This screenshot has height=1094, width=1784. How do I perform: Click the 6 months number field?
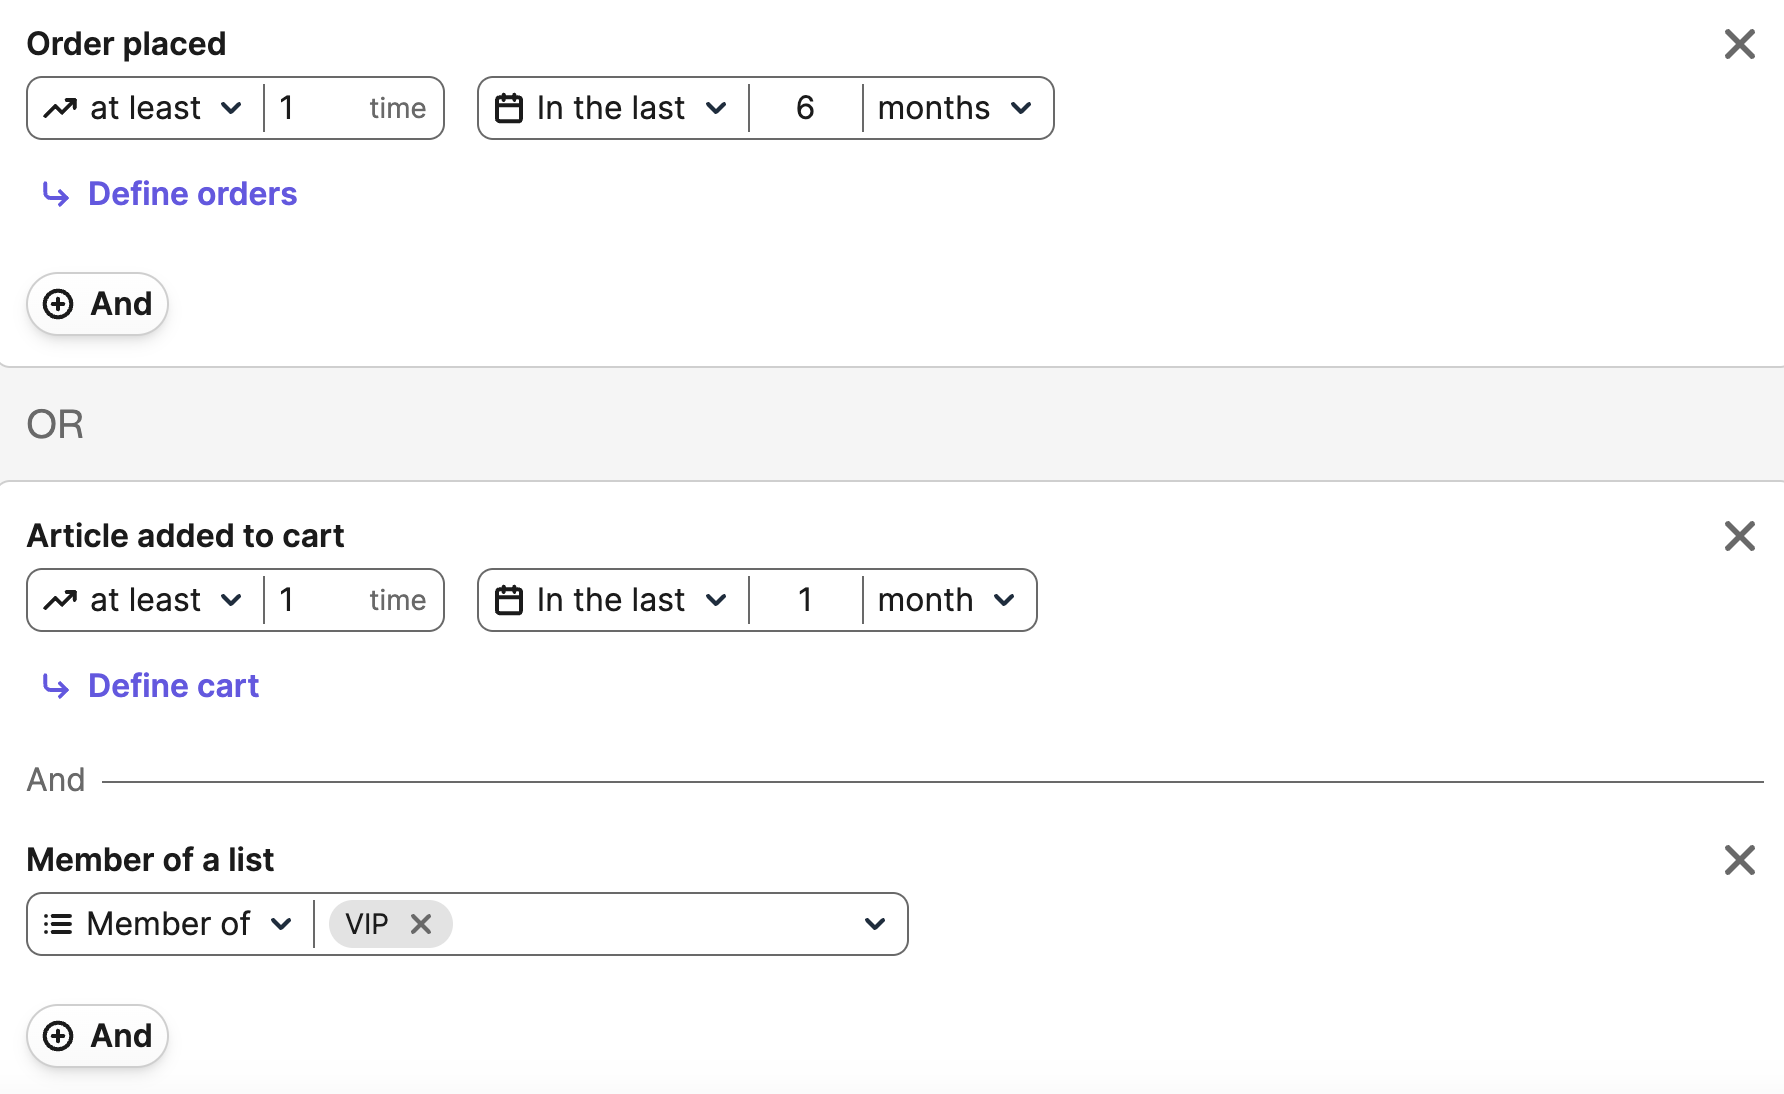click(805, 108)
